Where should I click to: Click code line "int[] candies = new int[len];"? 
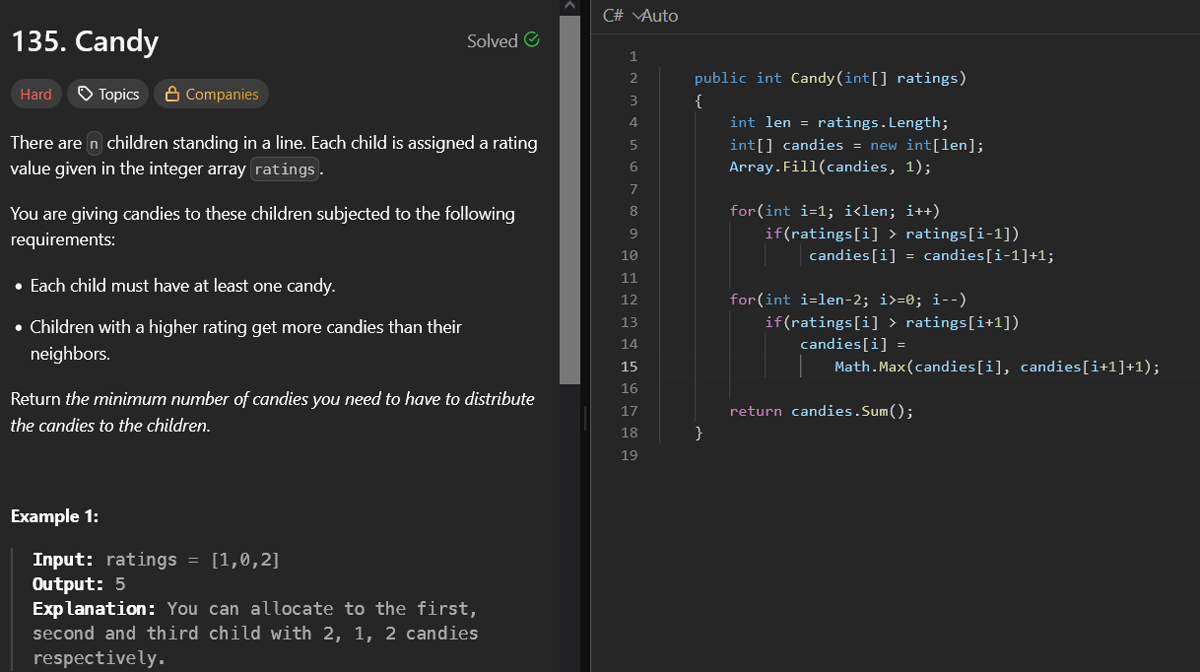pyautogui.click(x=857, y=144)
